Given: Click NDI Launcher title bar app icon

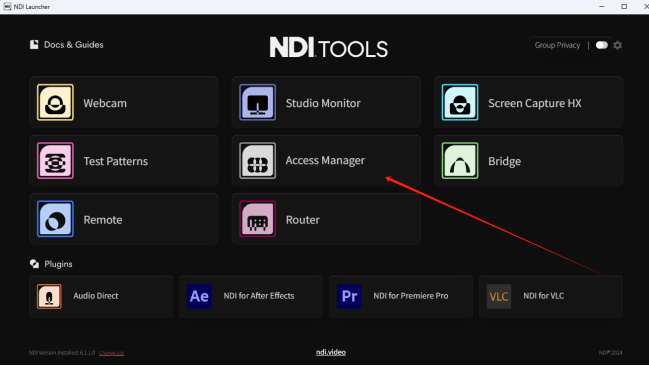Looking at the screenshot, I should click(7, 7).
